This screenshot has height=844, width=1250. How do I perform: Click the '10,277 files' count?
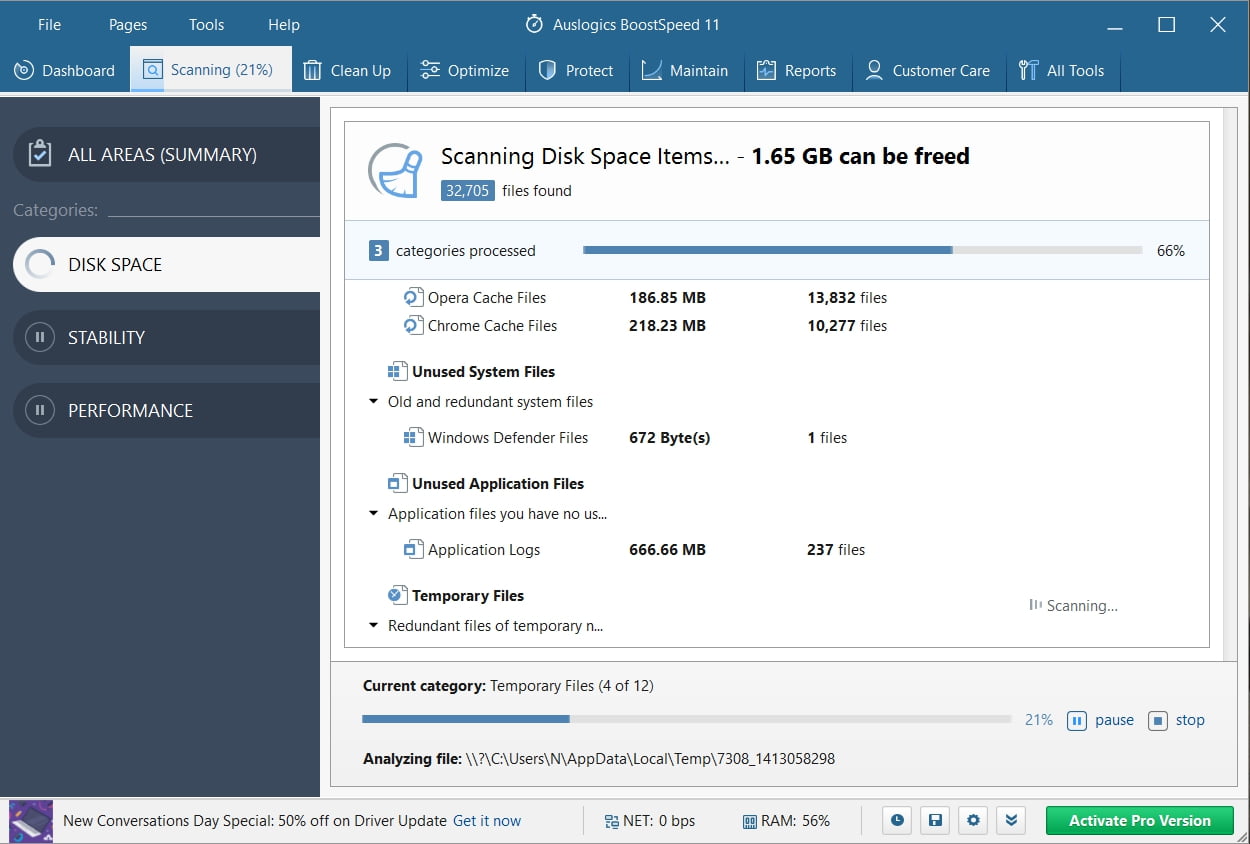point(847,325)
